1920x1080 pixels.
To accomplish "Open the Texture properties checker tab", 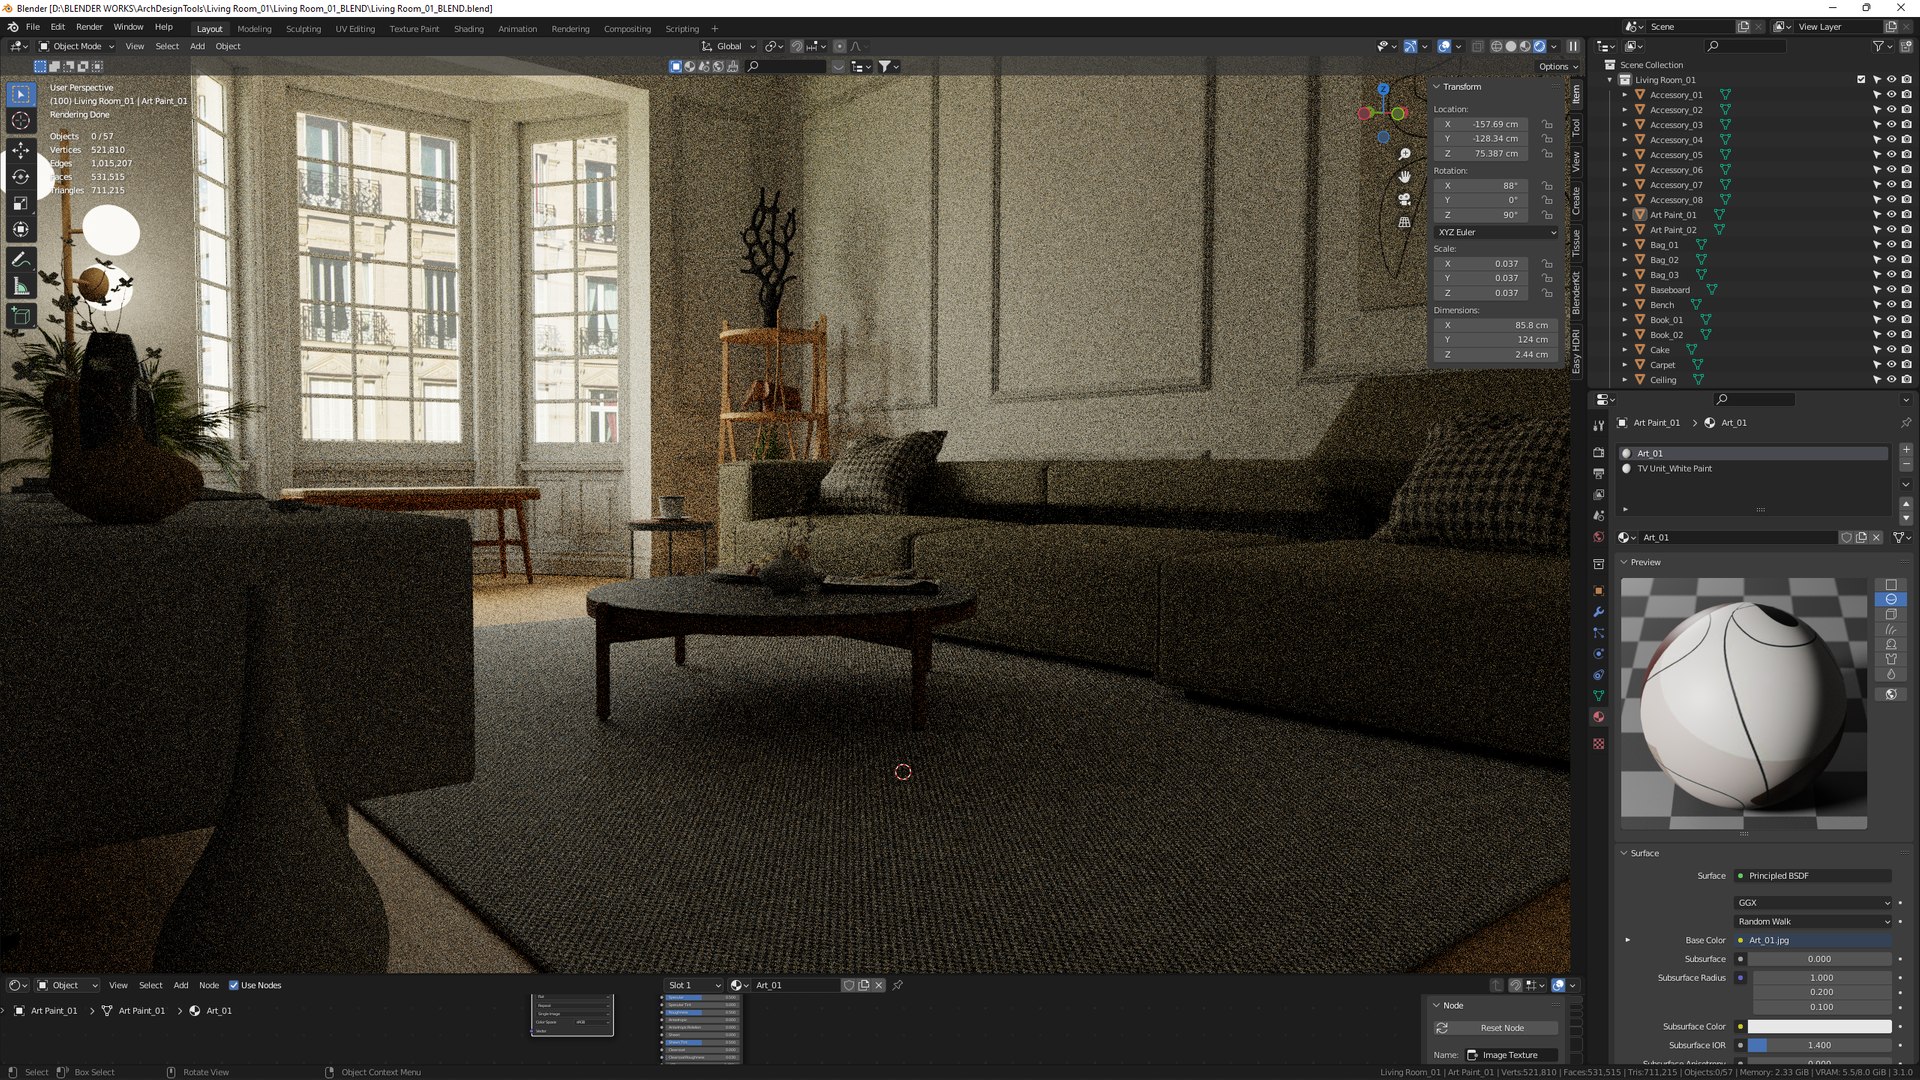I will point(1599,744).
